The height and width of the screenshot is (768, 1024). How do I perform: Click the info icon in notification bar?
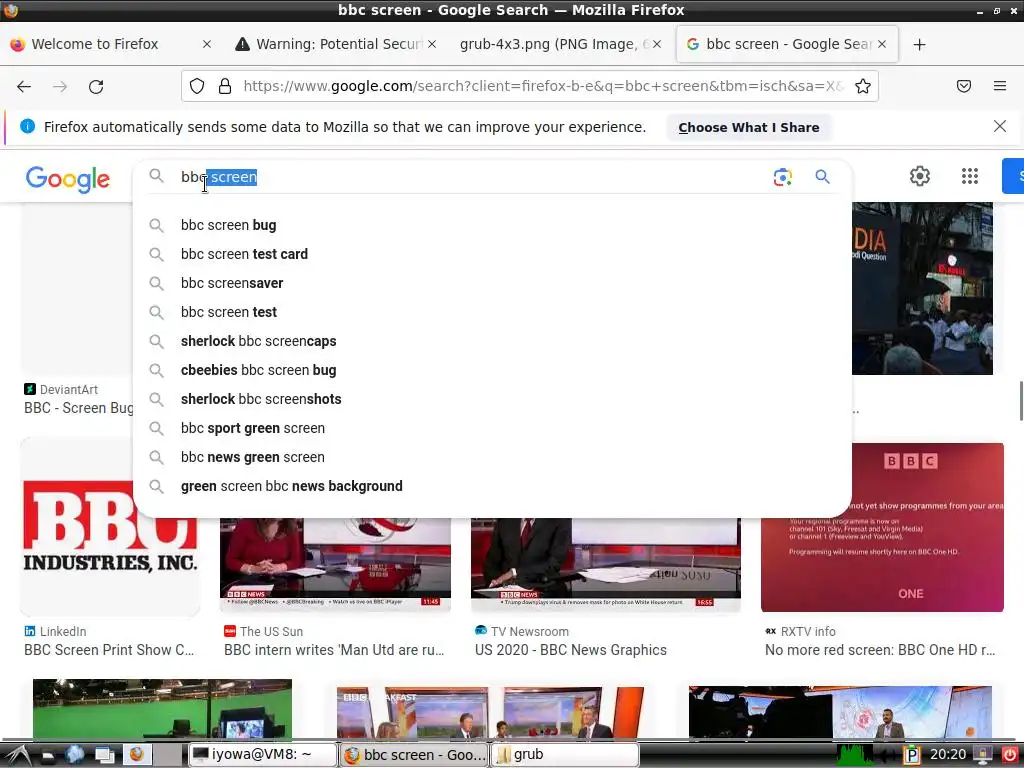click(x=27, y=126)
